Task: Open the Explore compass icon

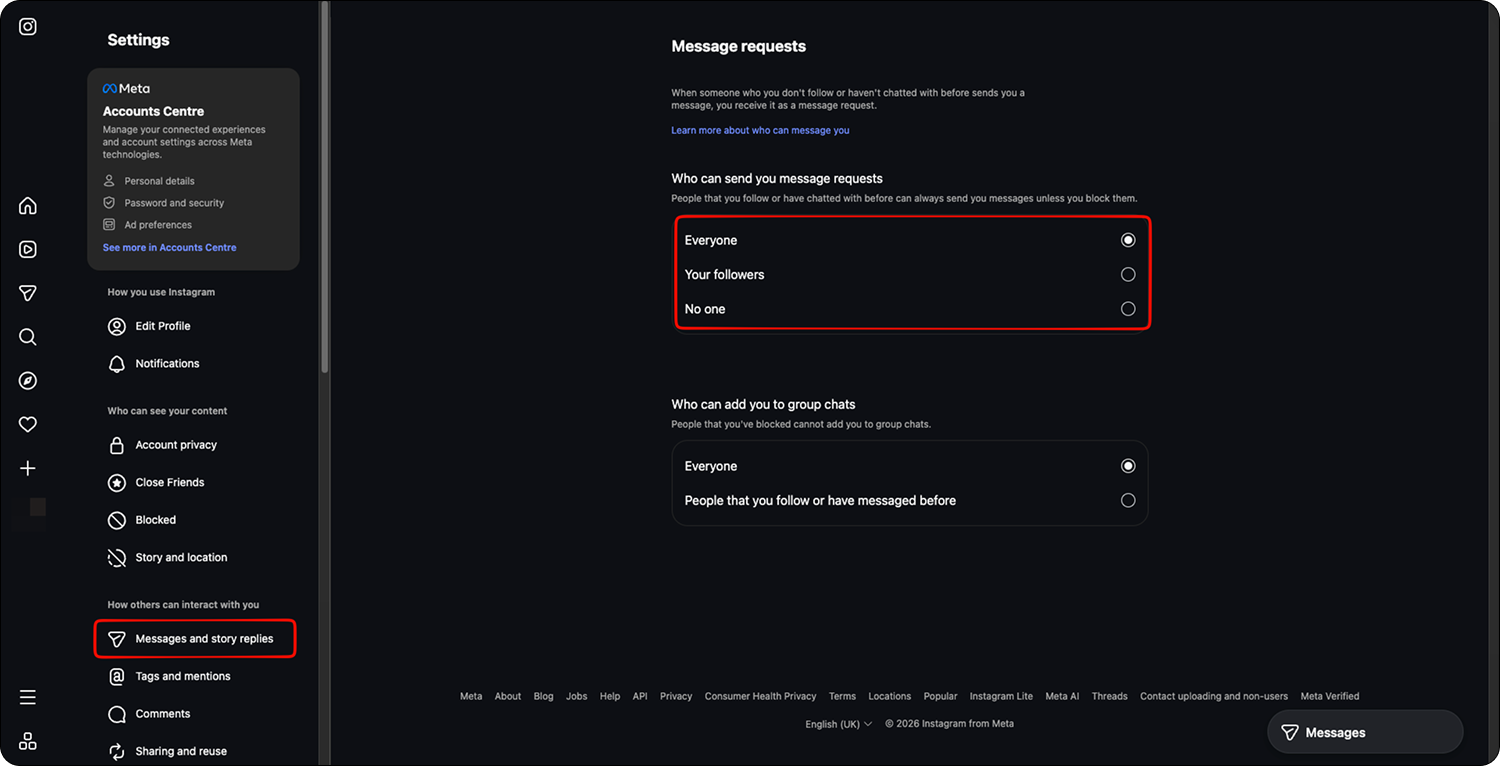Action: [x=28, y=381]
